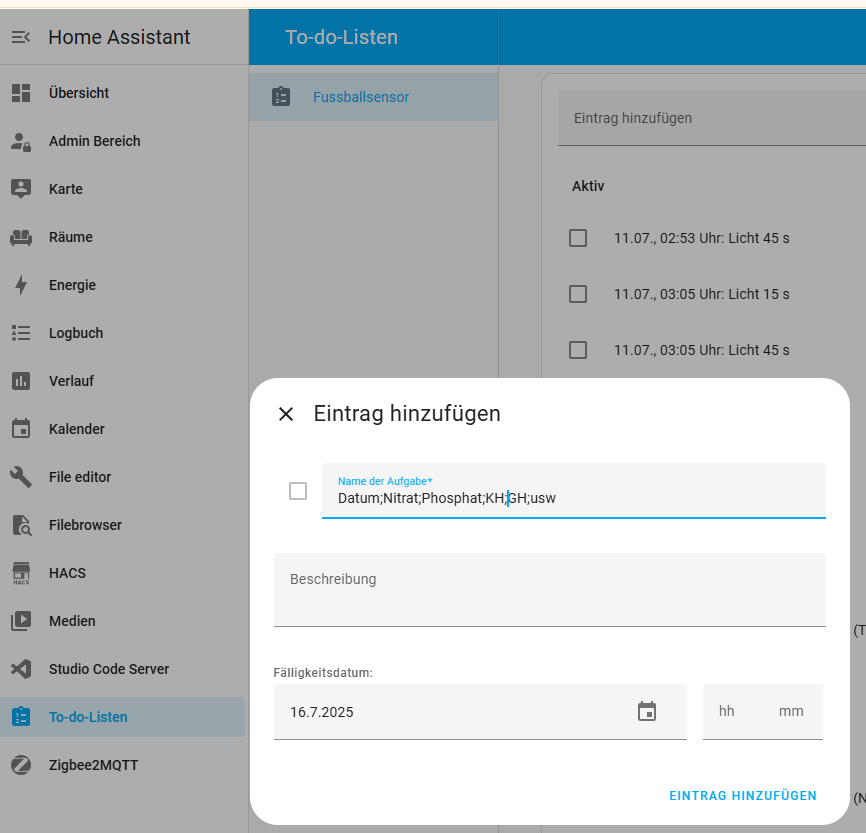Click the Fälligkeitsdatum field showing 16.7.2025
This screenshot has height=833, width=866.
[450, 712]
